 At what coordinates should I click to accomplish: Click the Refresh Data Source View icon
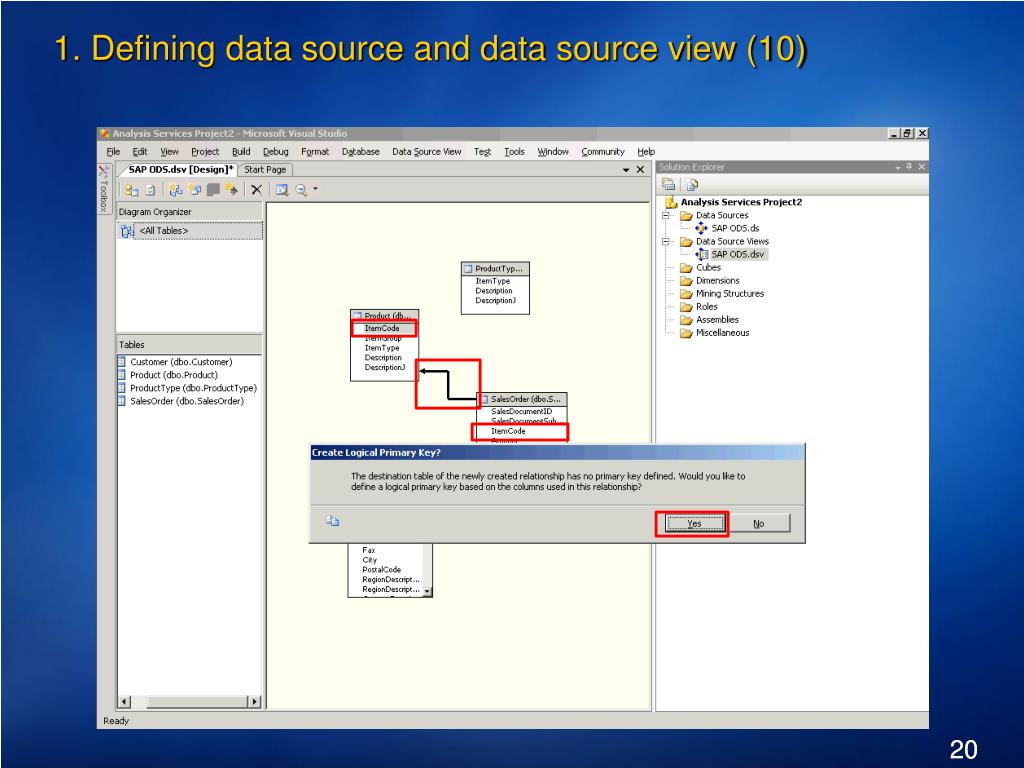tap(150, 189)
